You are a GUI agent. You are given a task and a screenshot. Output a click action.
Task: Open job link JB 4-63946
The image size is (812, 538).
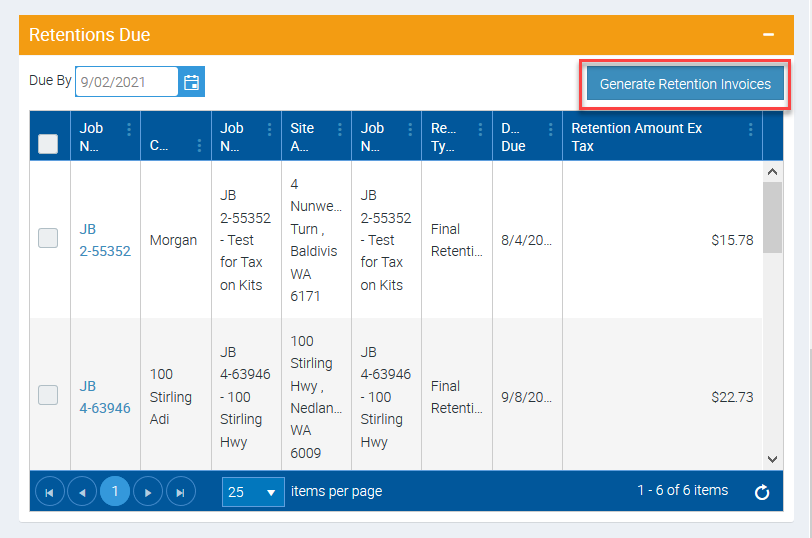(104, 397)
